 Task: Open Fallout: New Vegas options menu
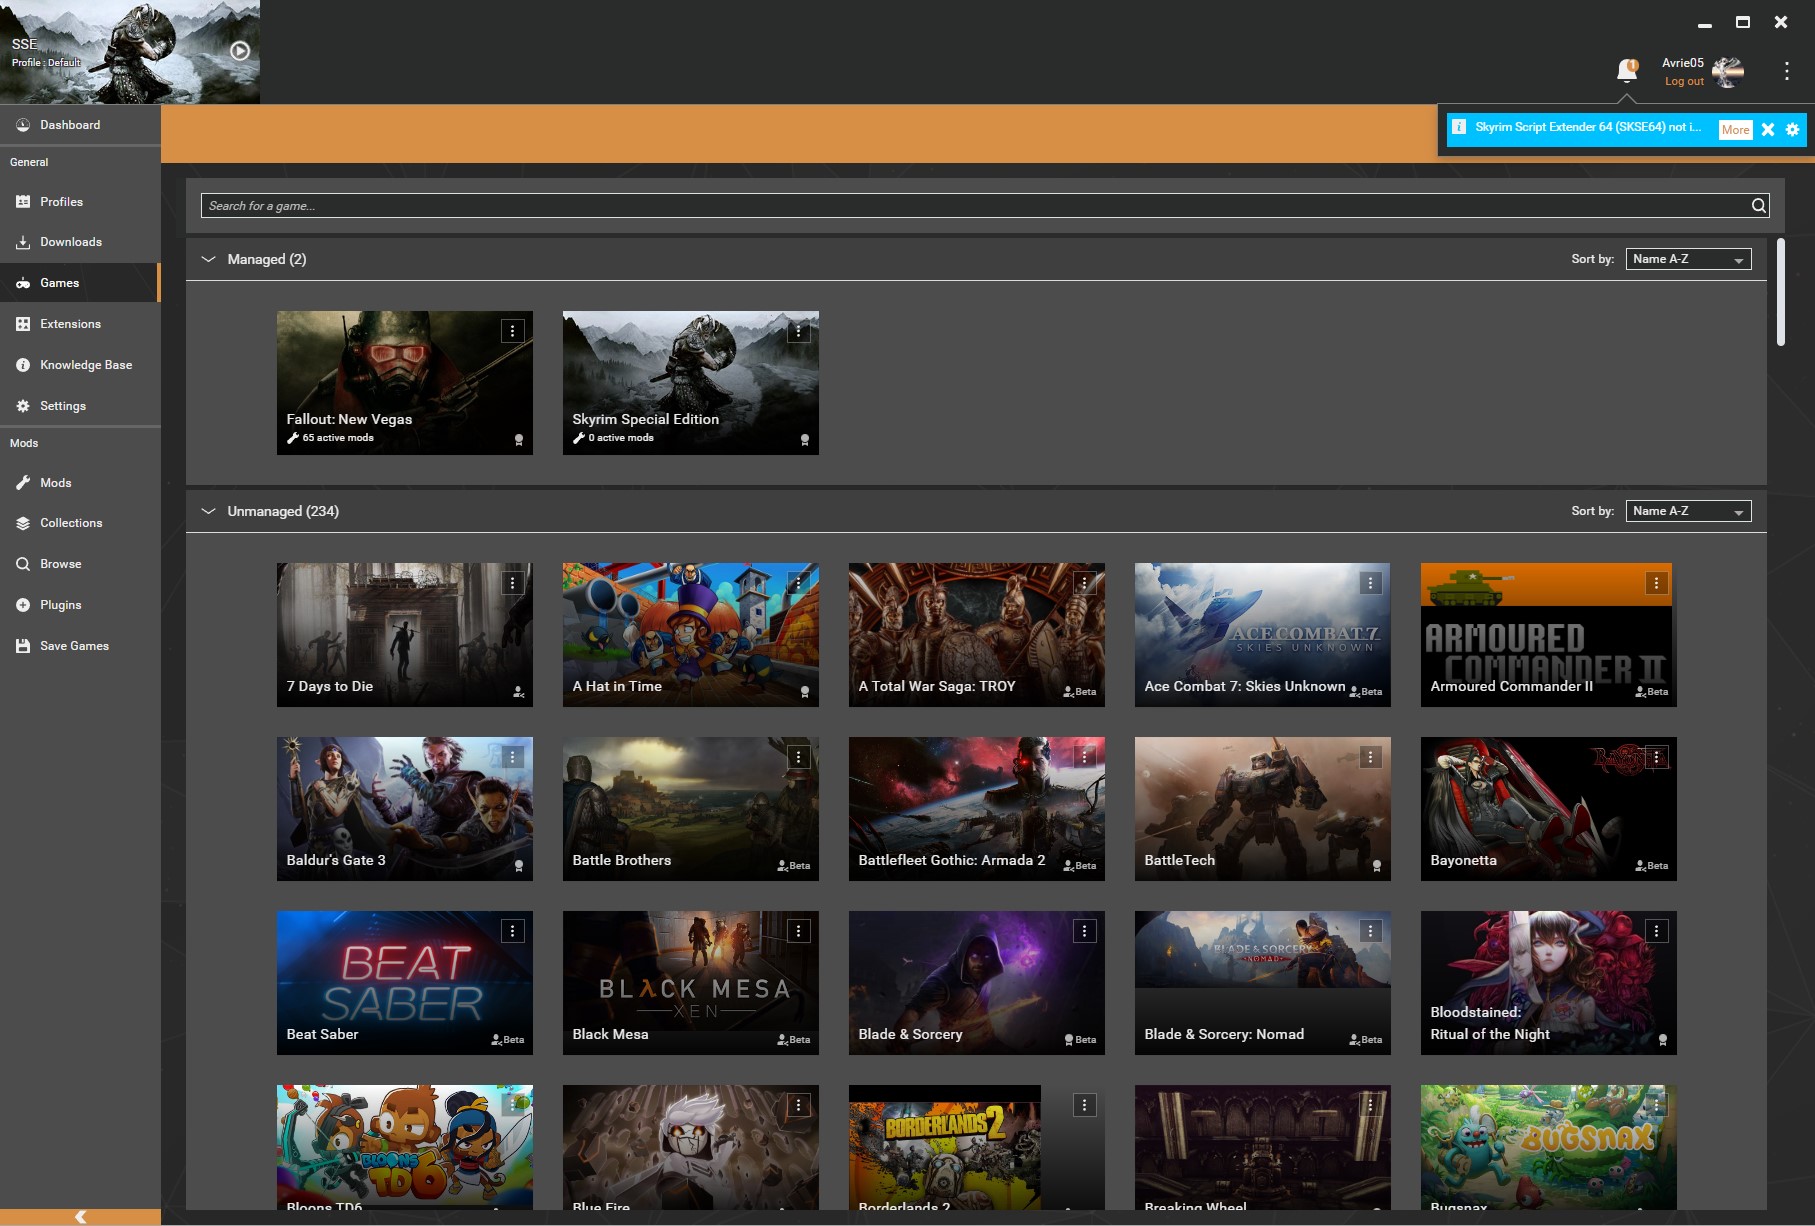coord(513,331)
